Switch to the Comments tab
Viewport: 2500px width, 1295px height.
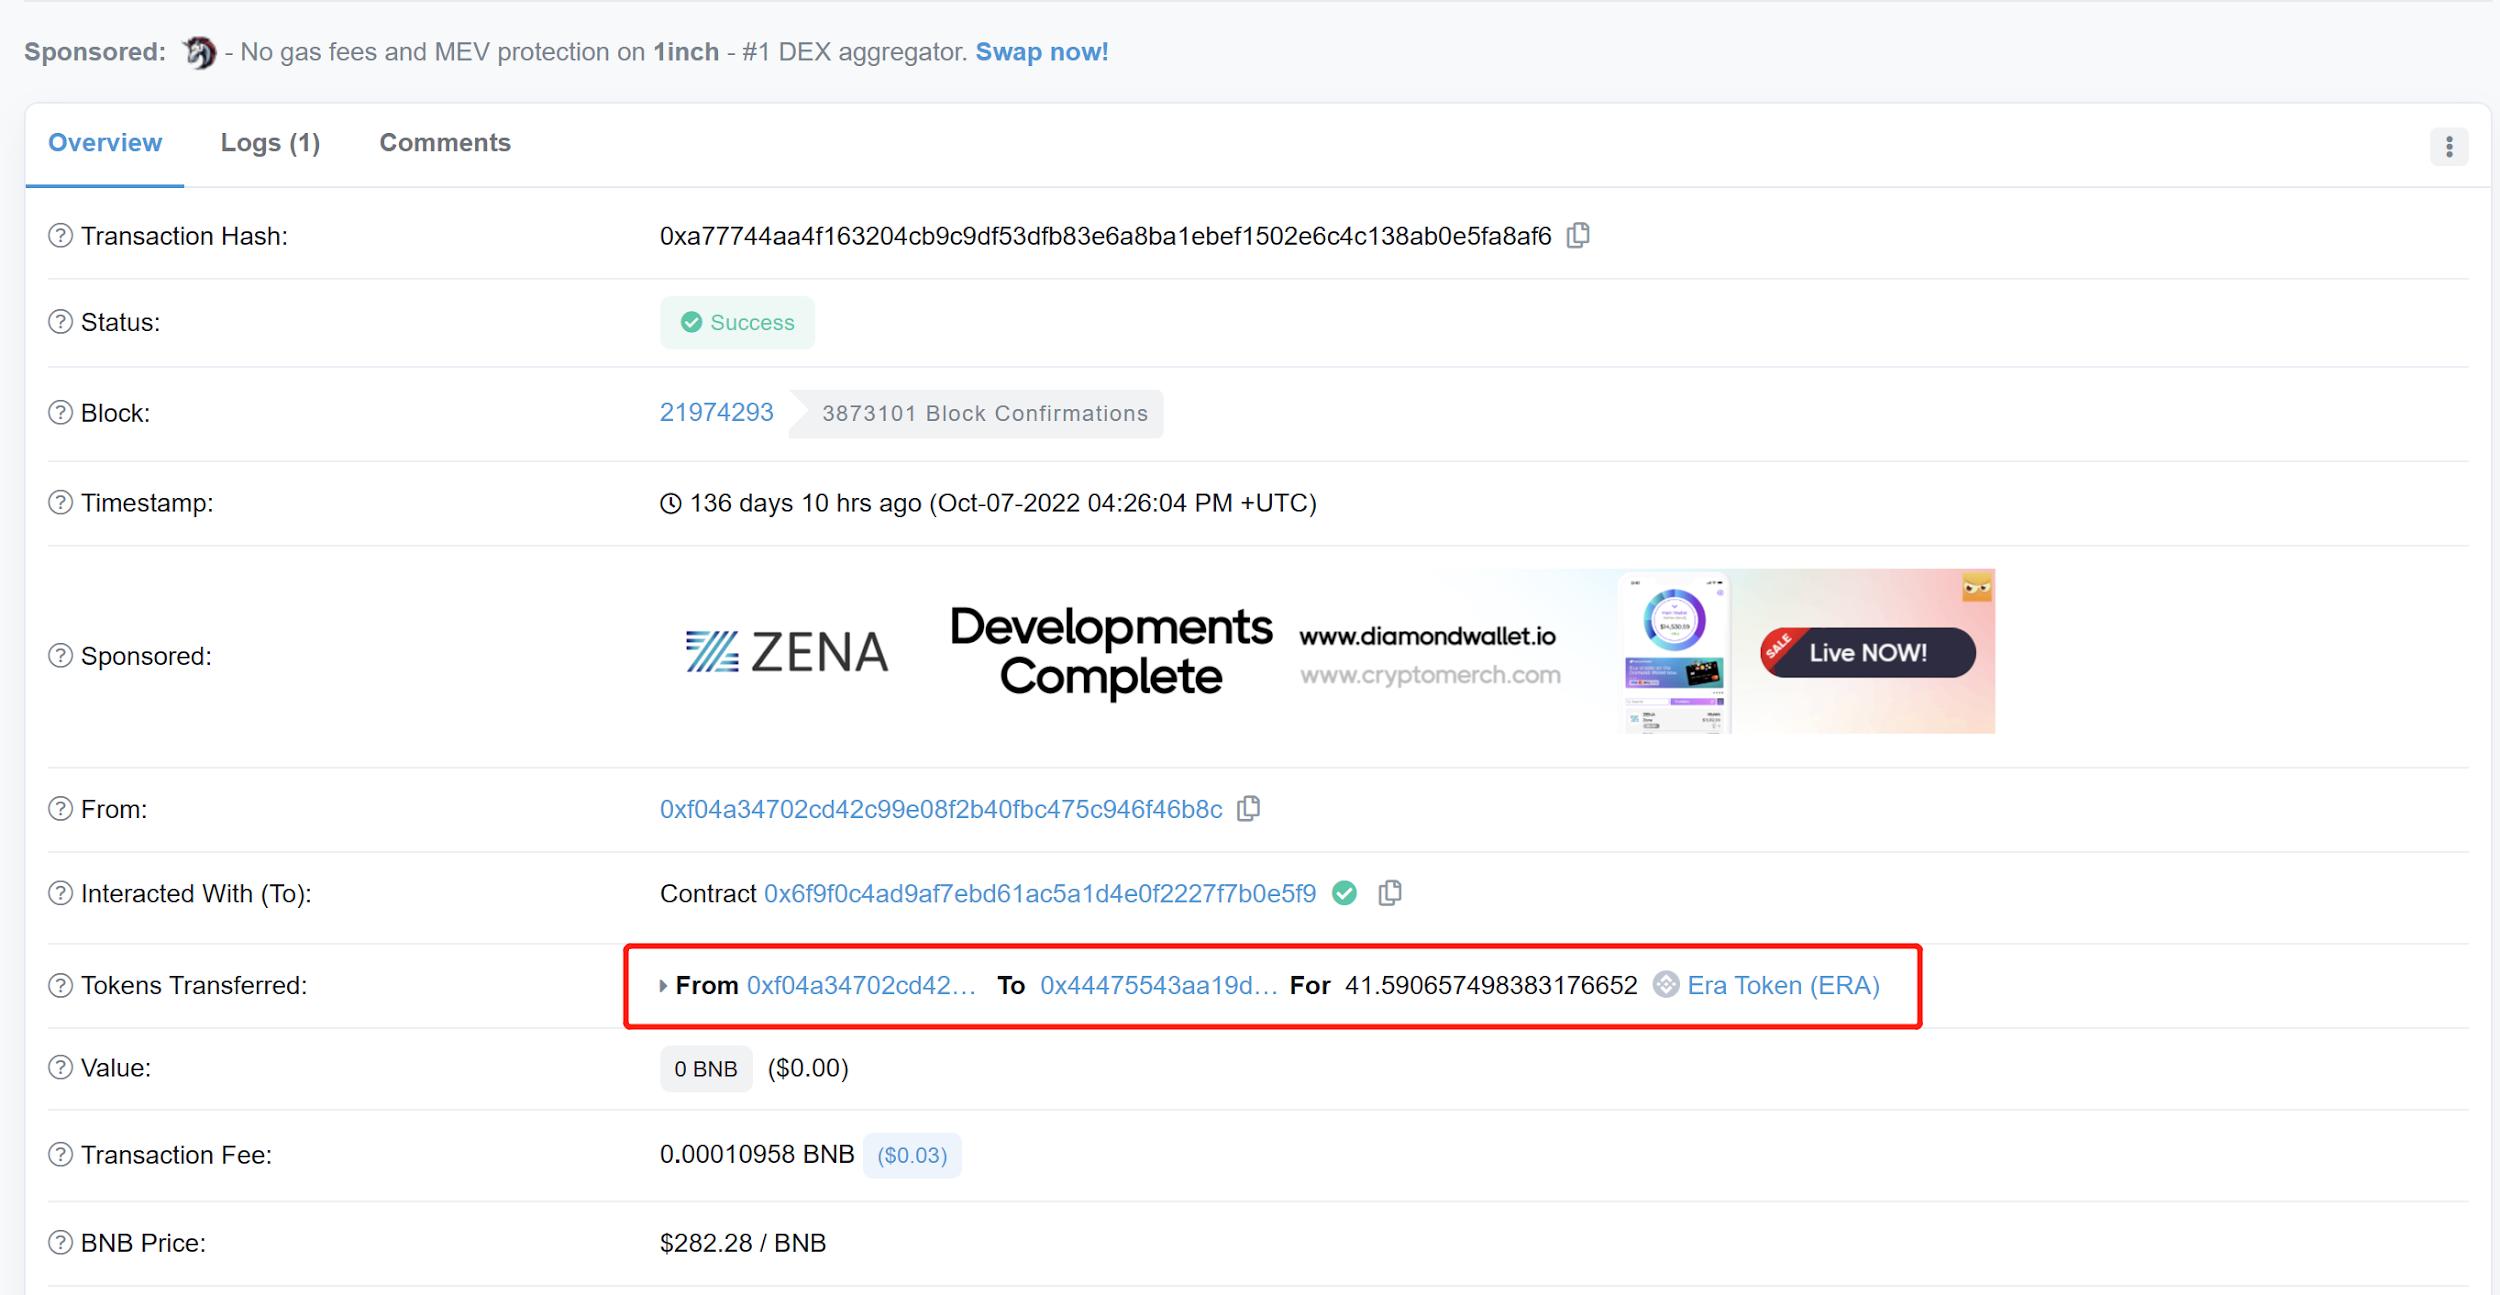point(444,140)
